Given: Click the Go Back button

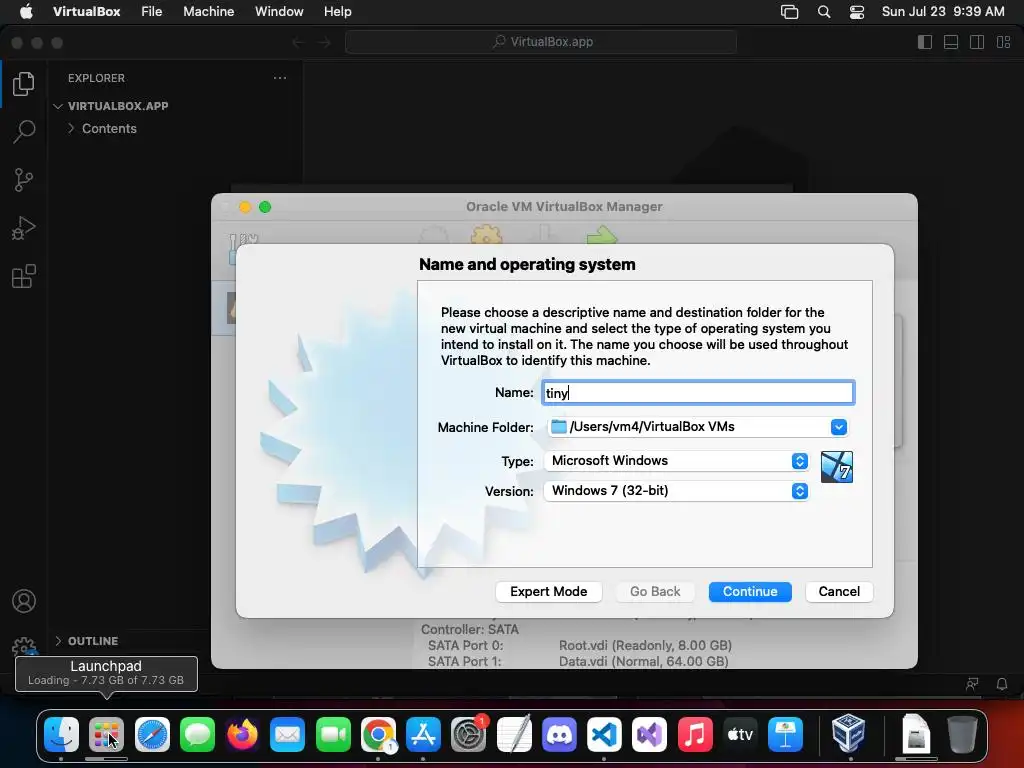Looking at the screenshot, I should 655,592.
